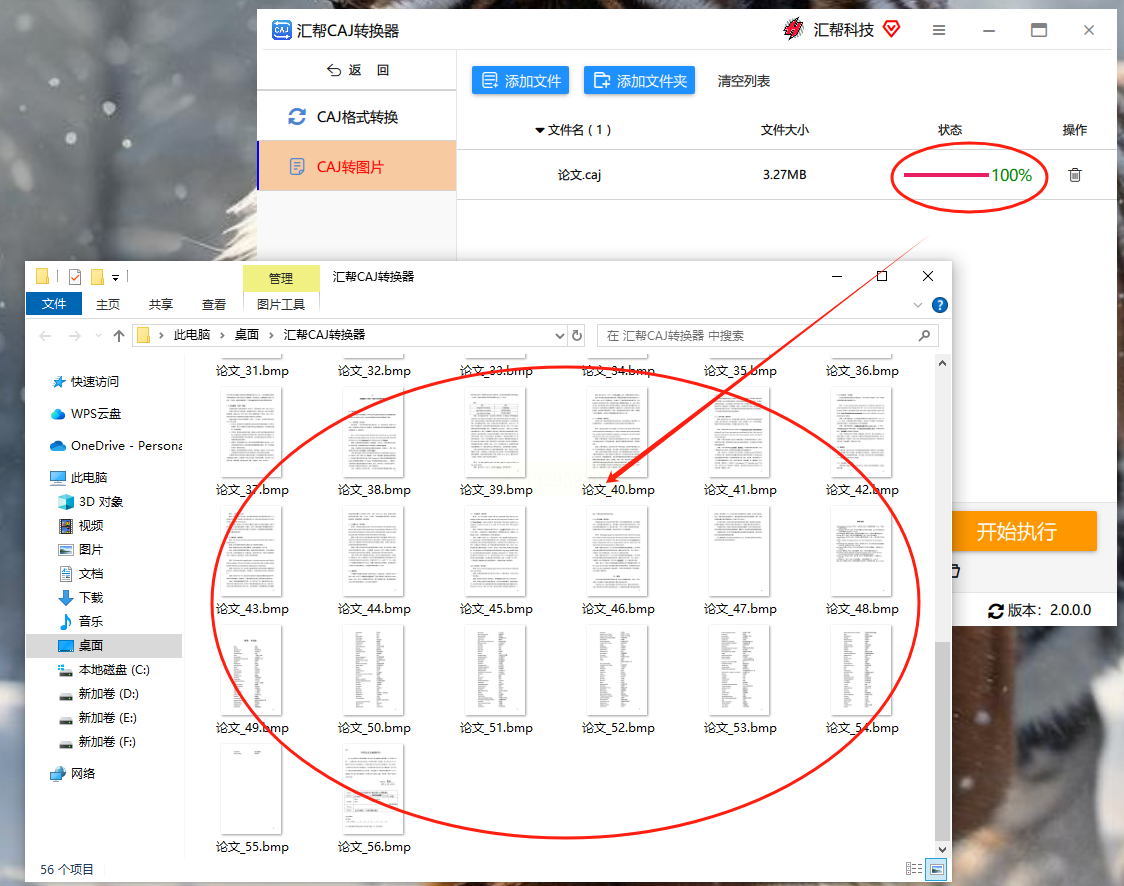This screenshot has width=1124, height=886.
Task: Delete 论文.caj from the list
Action: pyautogui.click(x=1075, y=175)
